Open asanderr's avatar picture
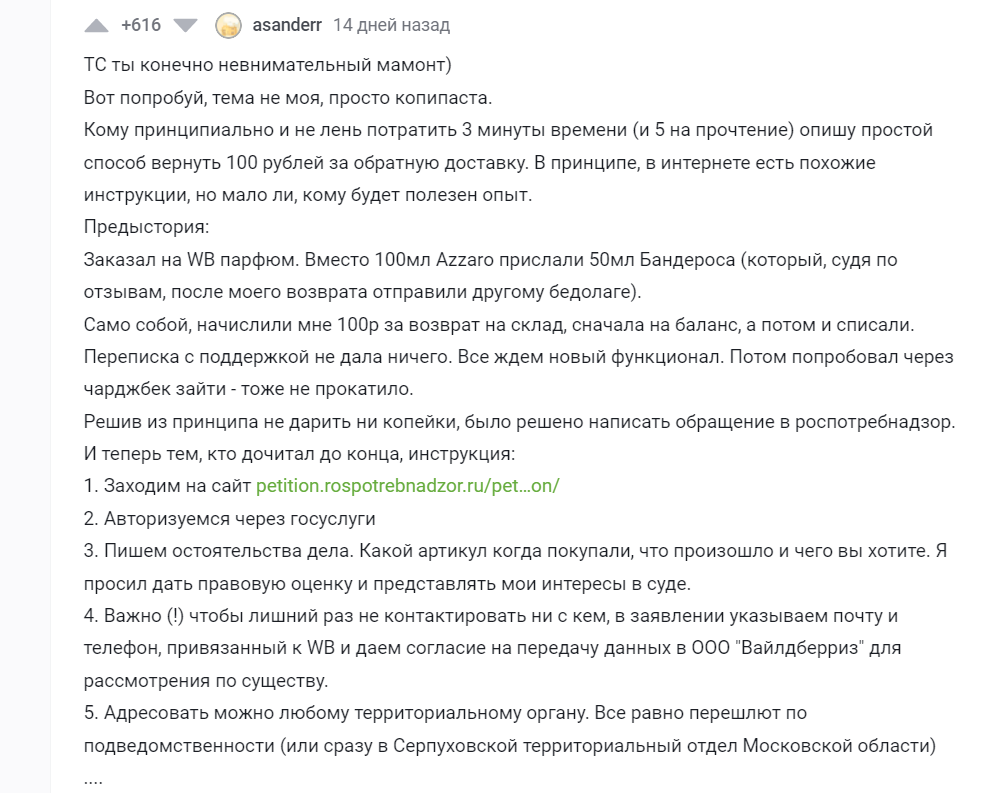 tap(228, 25)
